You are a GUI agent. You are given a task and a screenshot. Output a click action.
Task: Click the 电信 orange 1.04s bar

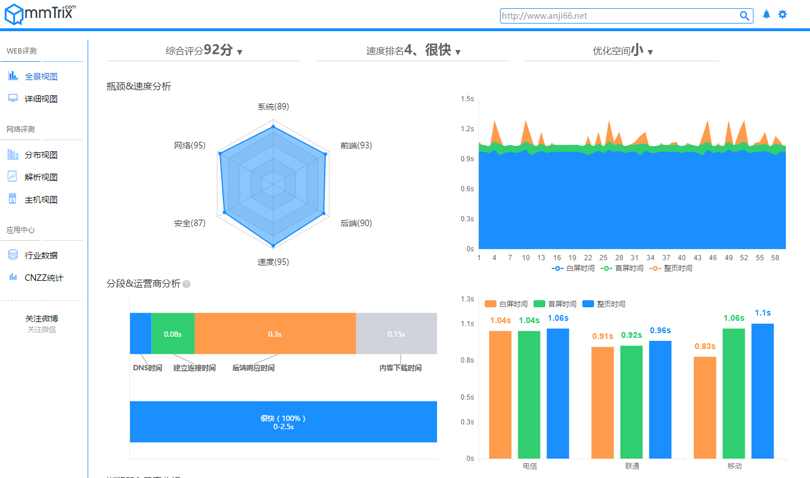coord(500,395)
